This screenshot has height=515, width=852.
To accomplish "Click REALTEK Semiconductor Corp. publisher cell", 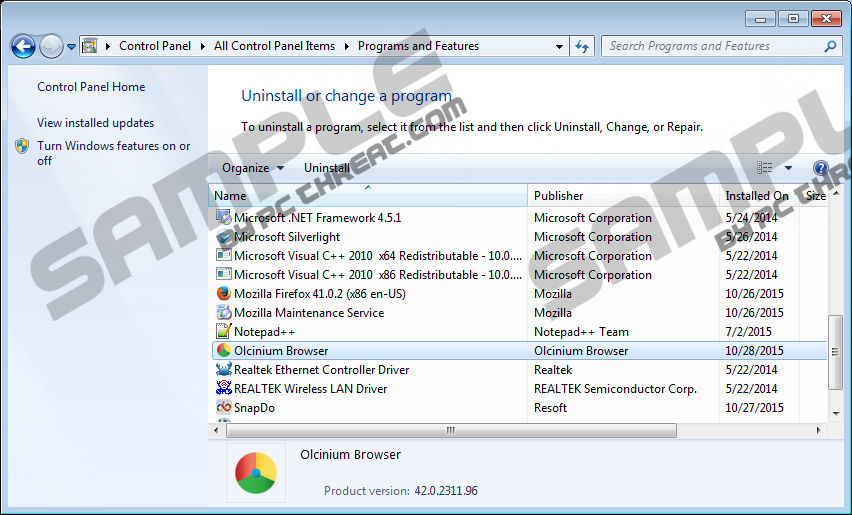I will pyautogui.click(x=615, y=389).
